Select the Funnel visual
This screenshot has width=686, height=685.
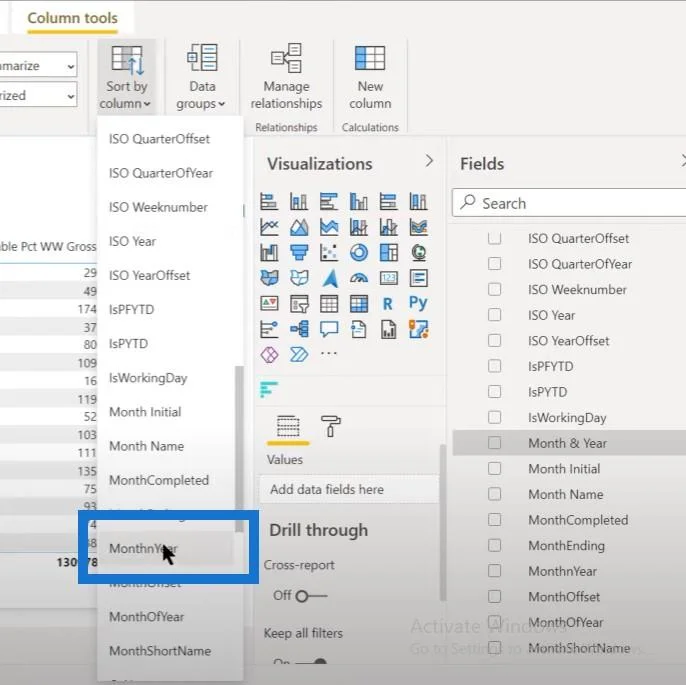[x=299, y=252]
